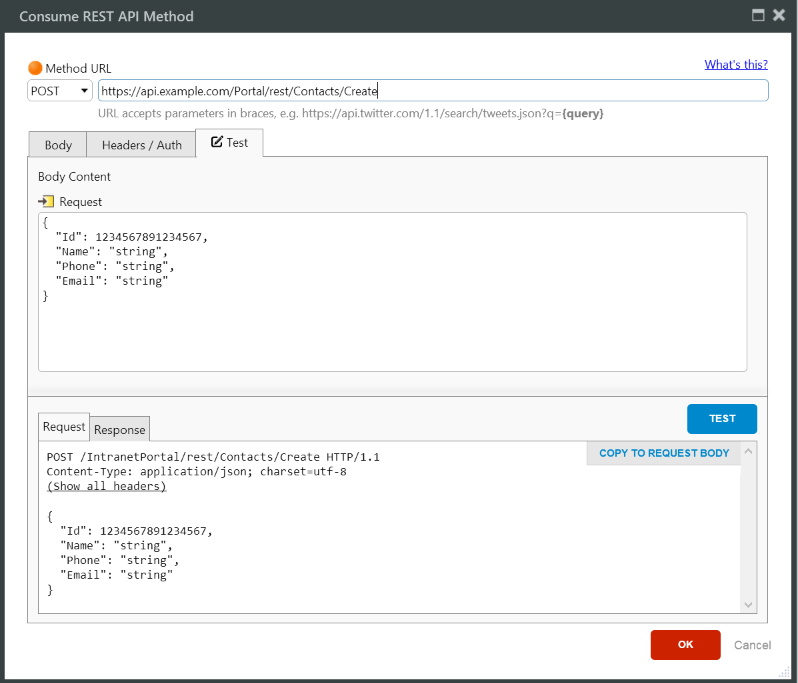Expand the POST HTTP method dropdown

(59, 91)
